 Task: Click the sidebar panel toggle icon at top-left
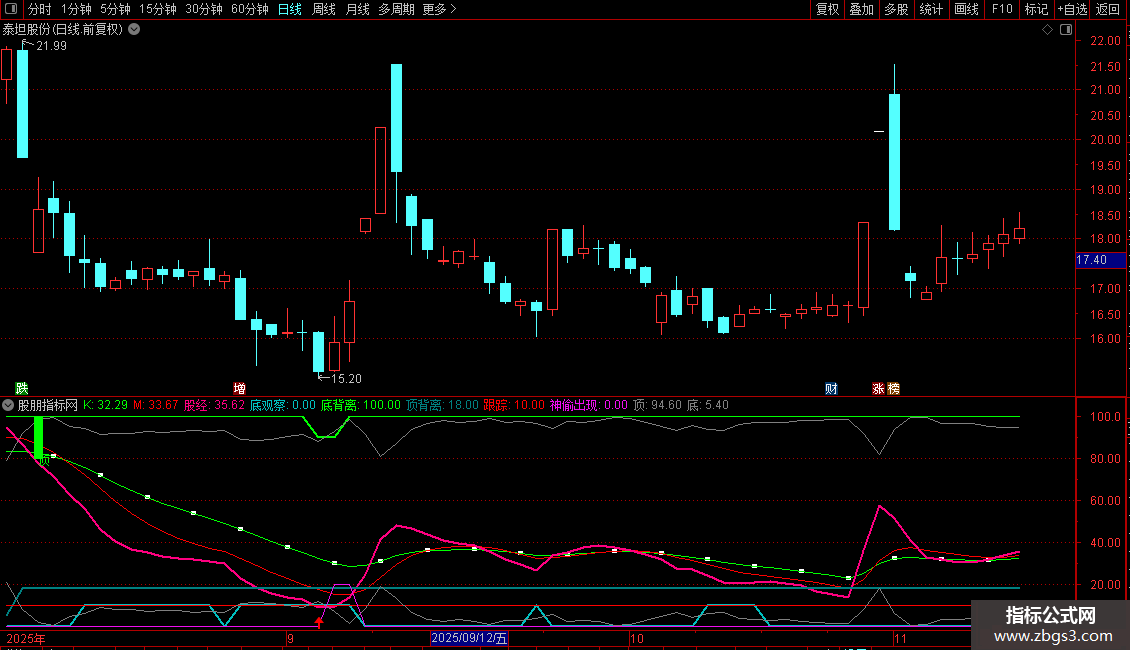pos(10,10)
